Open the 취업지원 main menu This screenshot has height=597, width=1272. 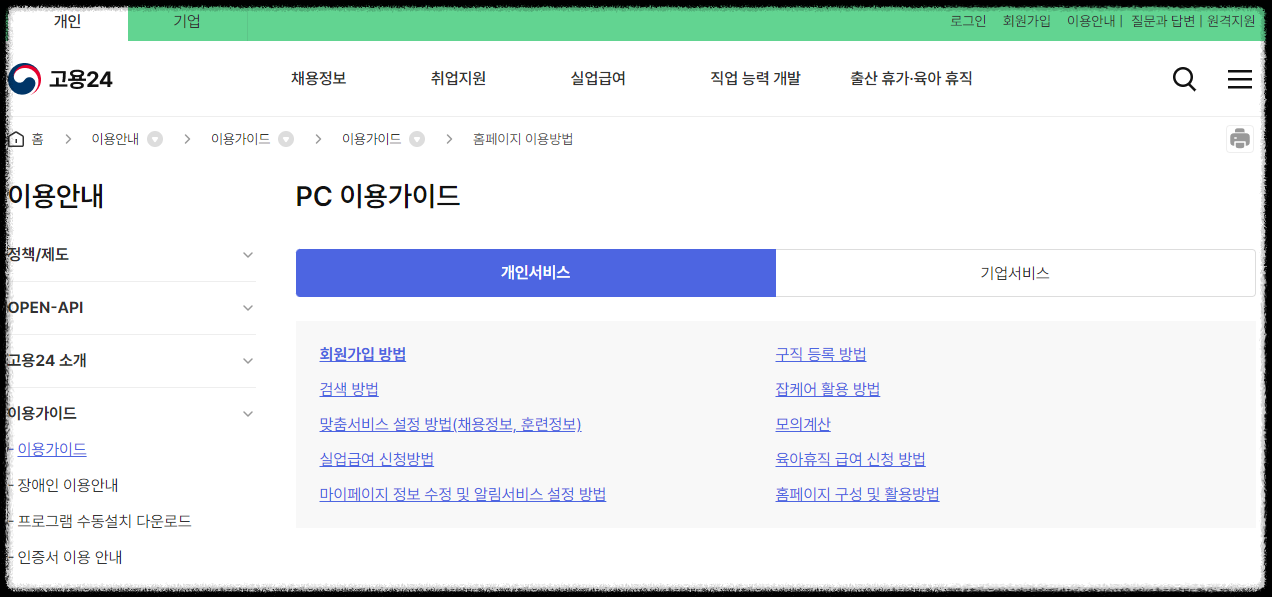pyautogui.click(x=458, y=78)
